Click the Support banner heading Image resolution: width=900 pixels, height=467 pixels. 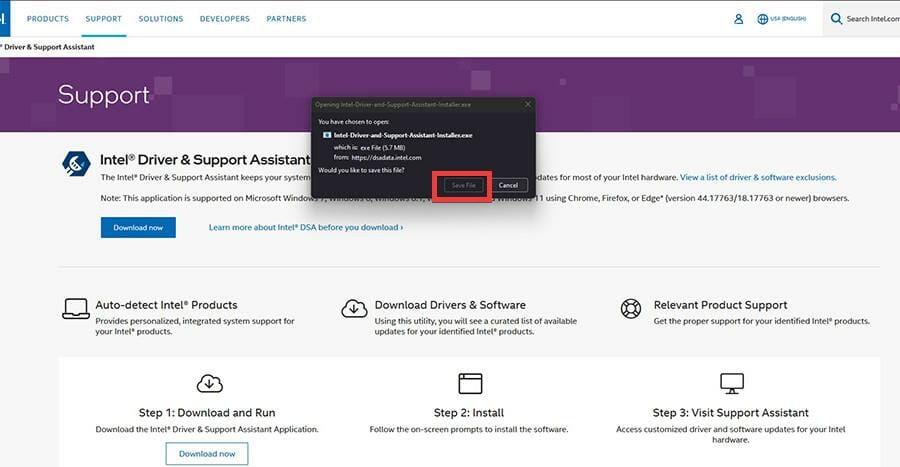pos(104,95)
